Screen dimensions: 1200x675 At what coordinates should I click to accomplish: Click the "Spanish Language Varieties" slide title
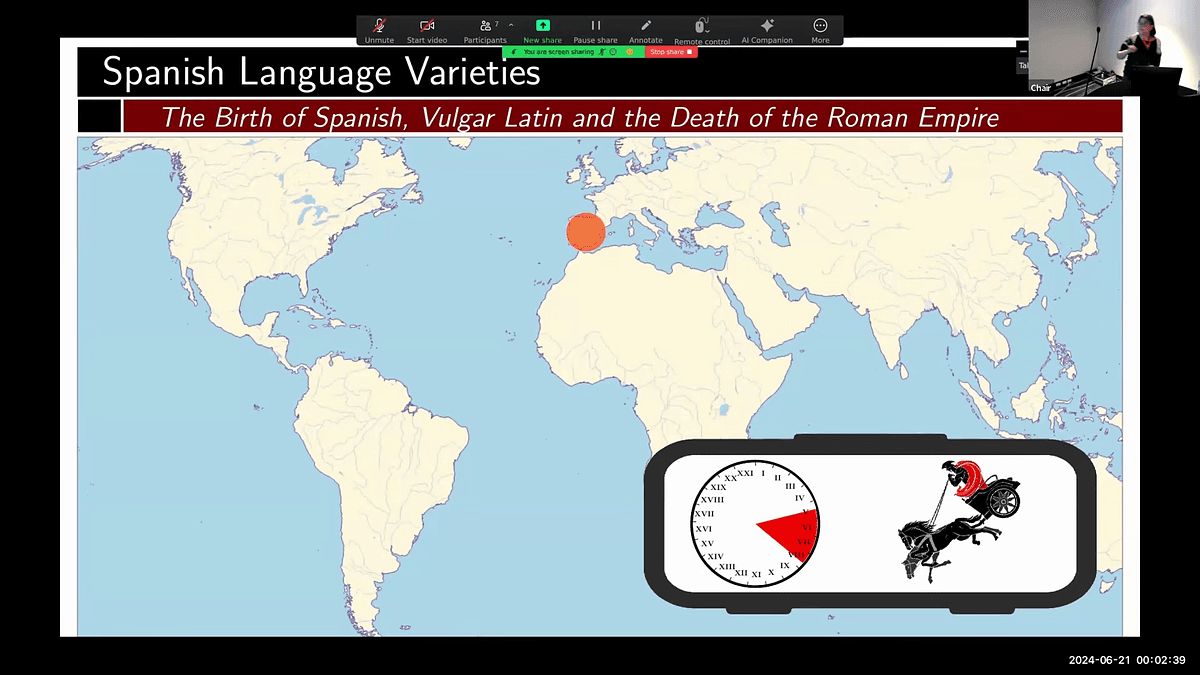[321, 71]
